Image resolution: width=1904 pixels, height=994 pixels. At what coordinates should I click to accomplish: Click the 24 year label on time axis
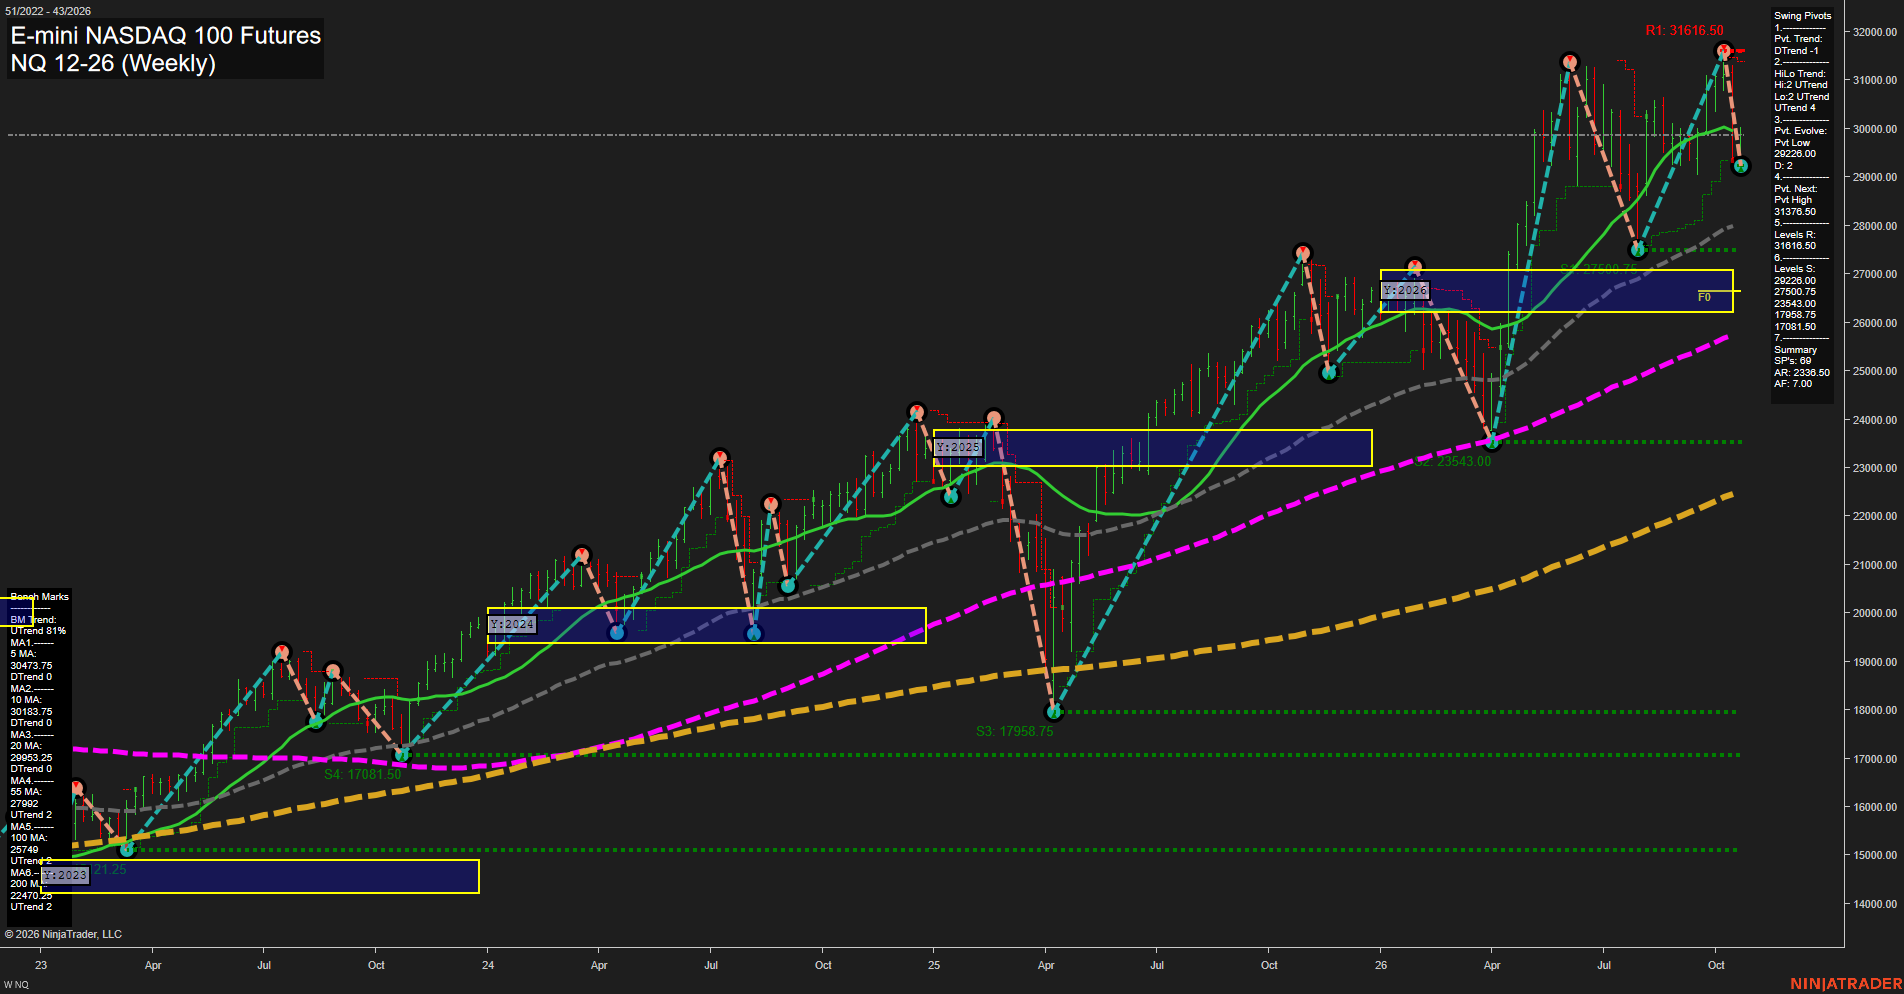(x=488, y=965)
